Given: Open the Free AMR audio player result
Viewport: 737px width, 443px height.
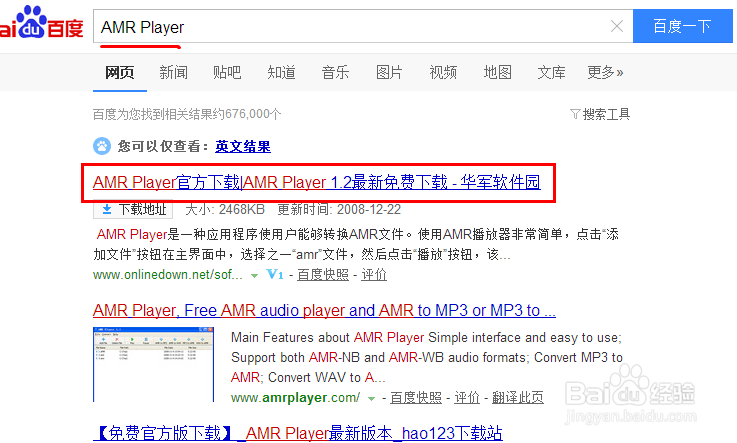Looking at the screenshot, I should point(324,311).
